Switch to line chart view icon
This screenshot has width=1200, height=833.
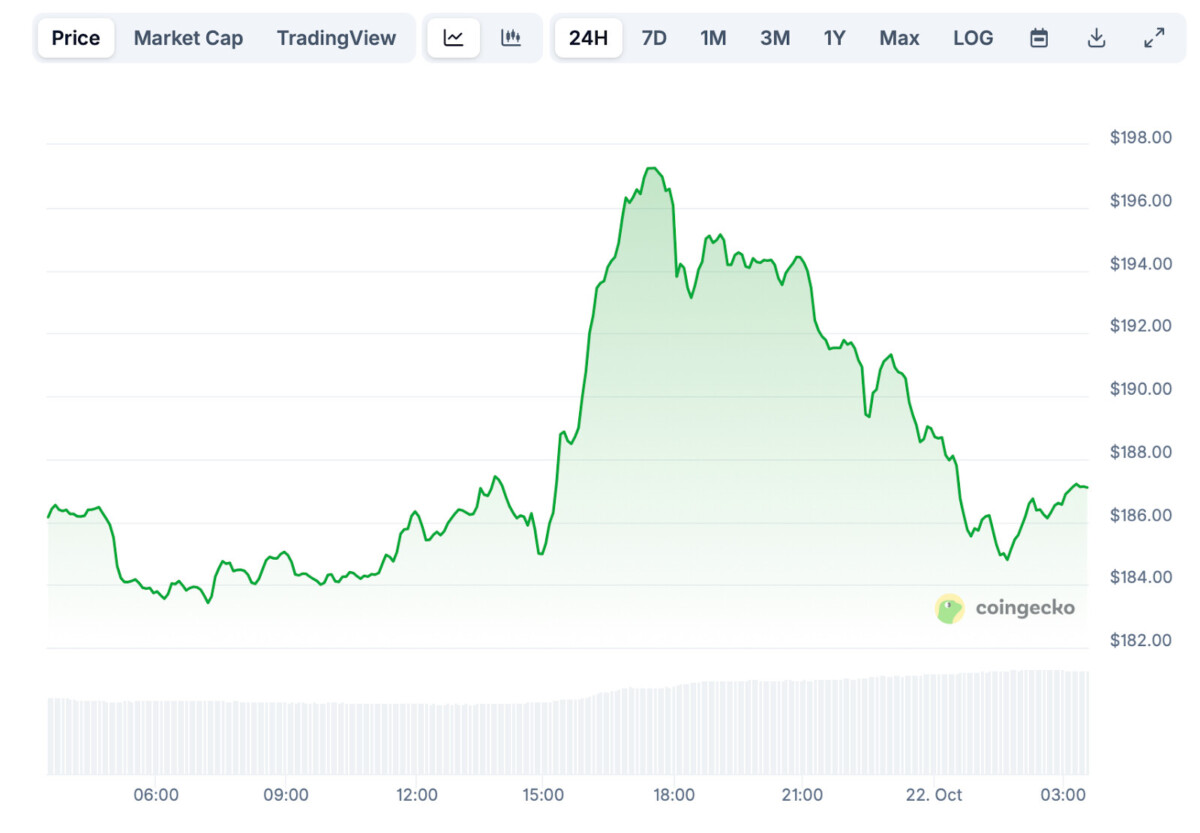pos(454,38)
